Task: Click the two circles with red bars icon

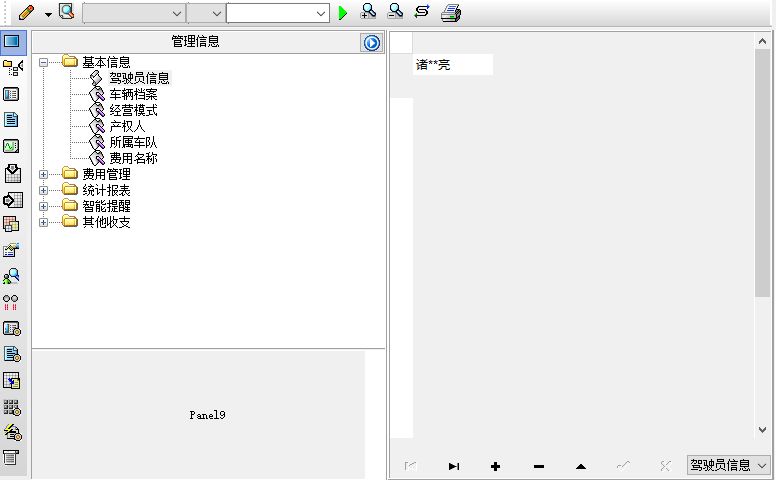Action: click(10, 302)
